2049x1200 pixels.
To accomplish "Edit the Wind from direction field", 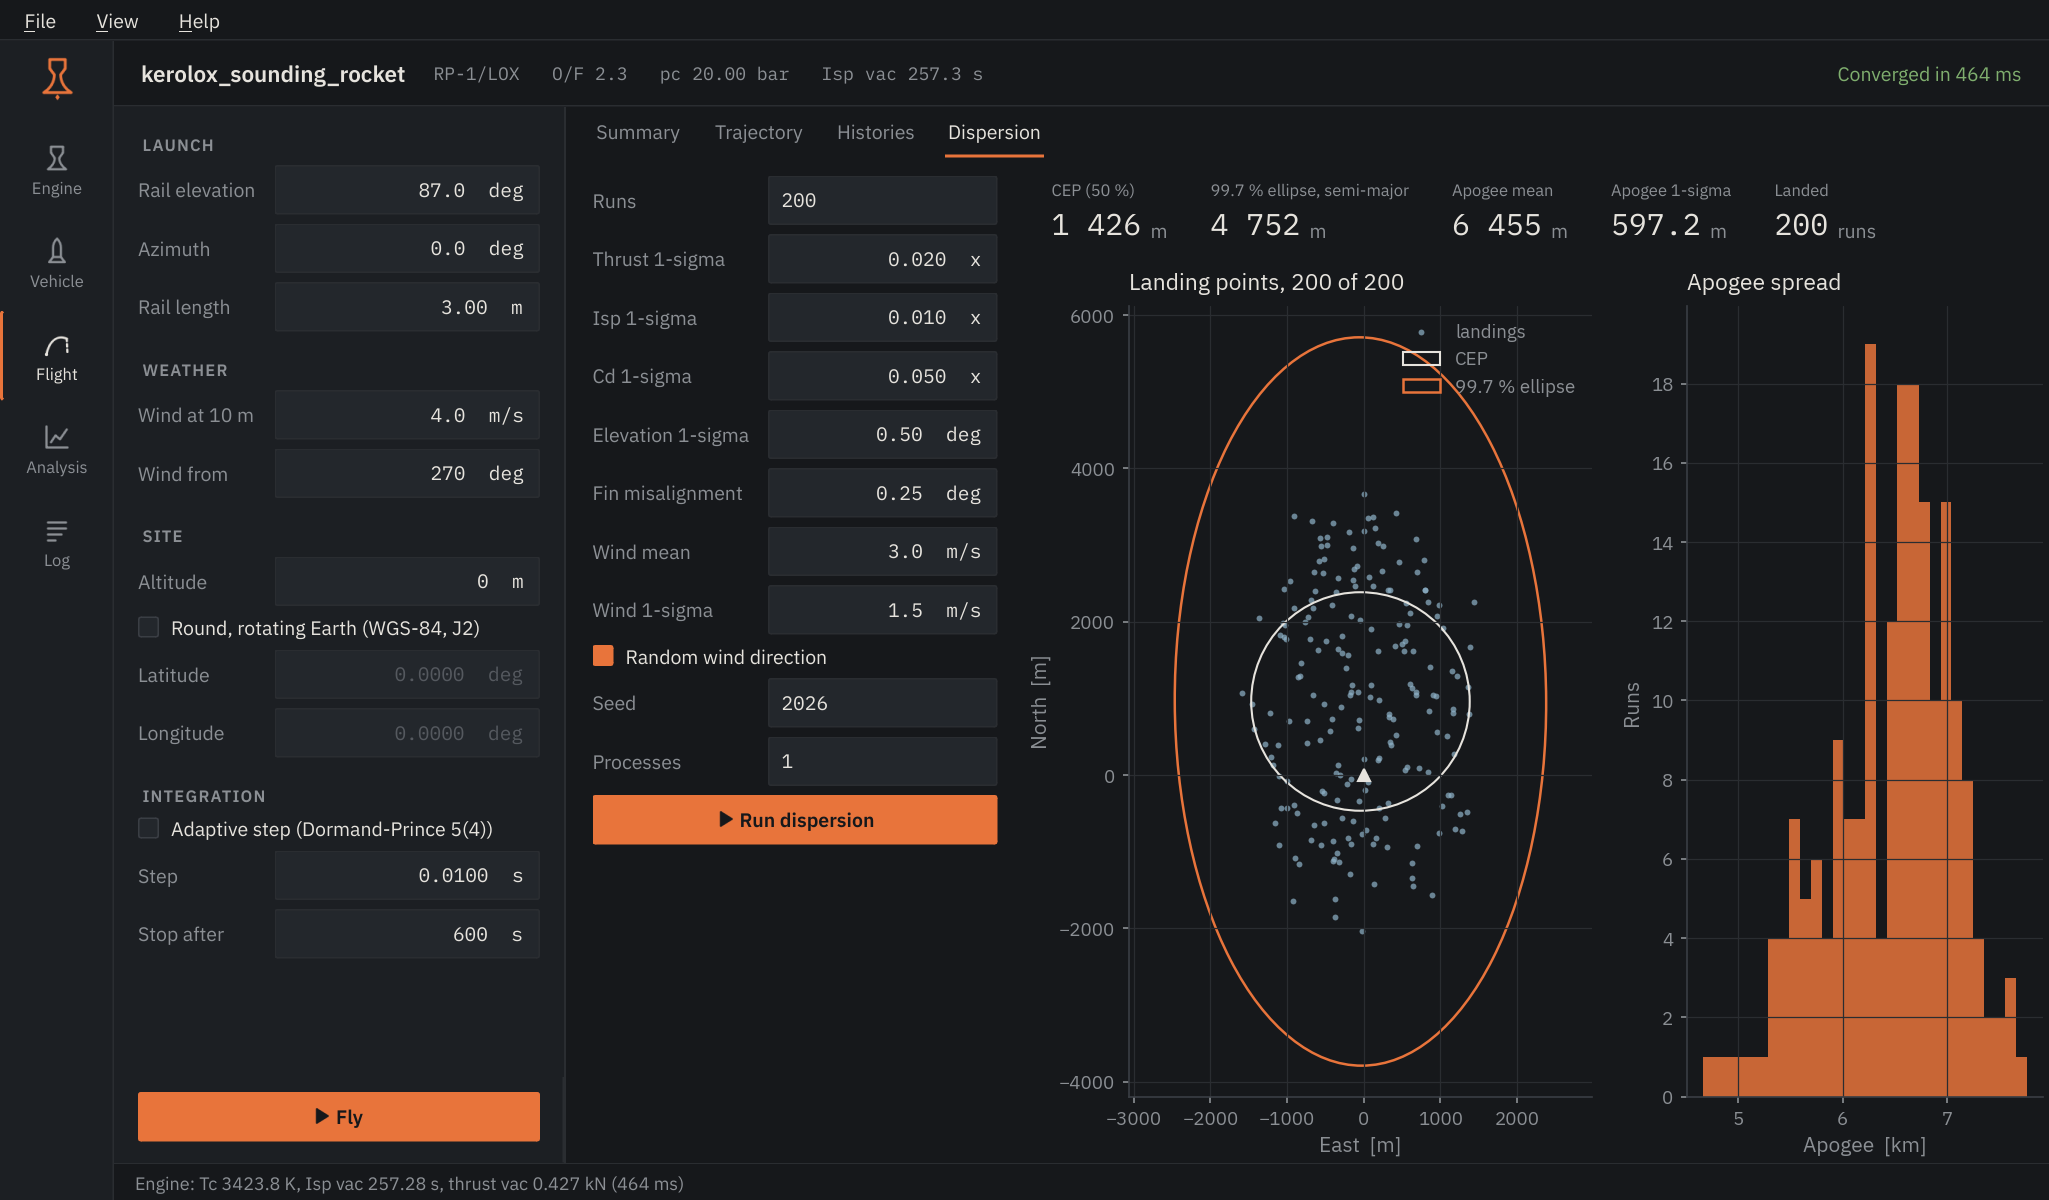I will click(x=407, y=473).
